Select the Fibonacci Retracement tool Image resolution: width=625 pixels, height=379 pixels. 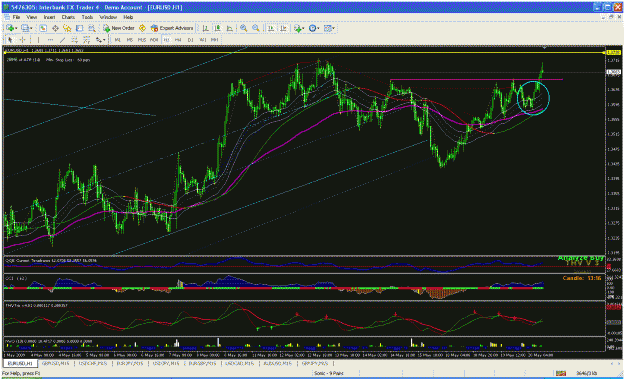(87, 40)
